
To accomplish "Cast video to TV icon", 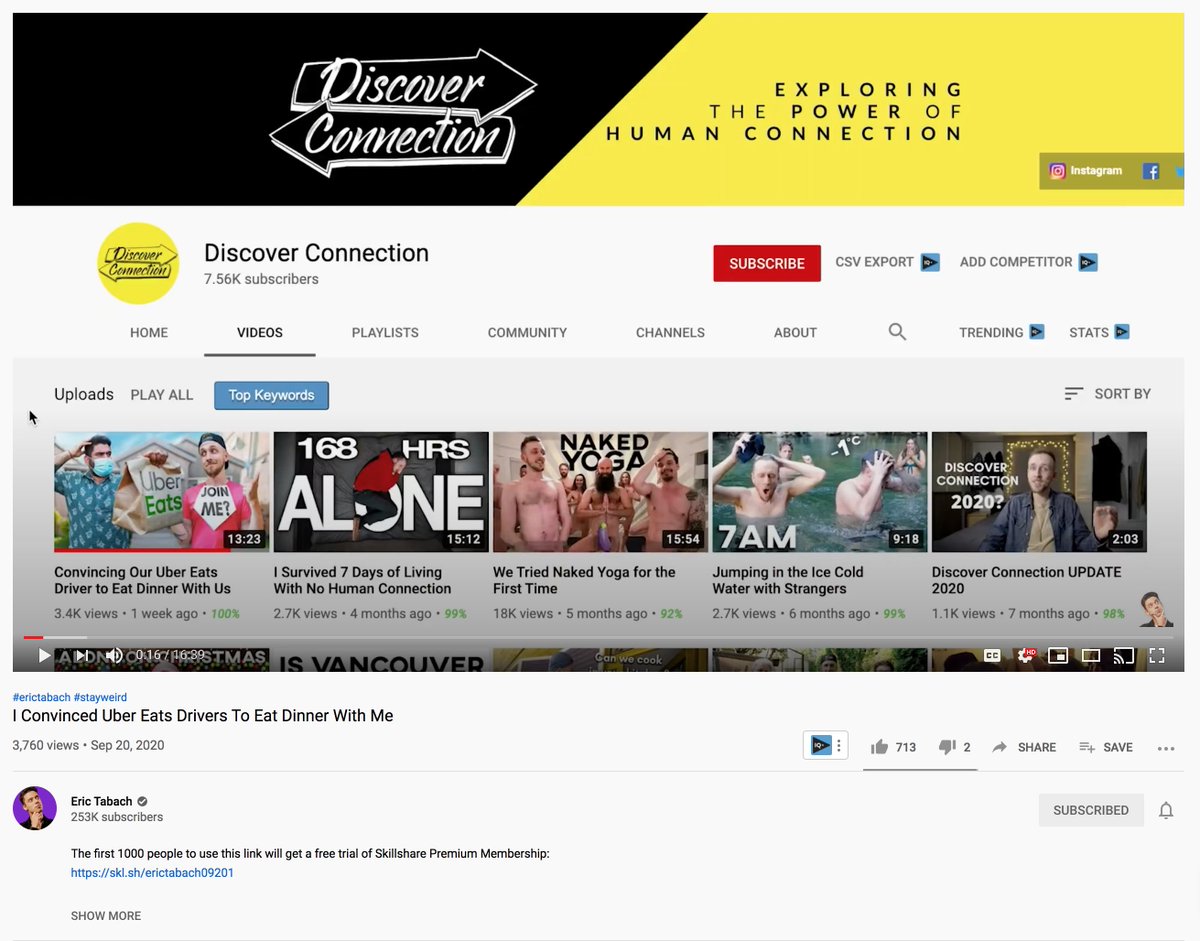I will tap(1124, 656).
